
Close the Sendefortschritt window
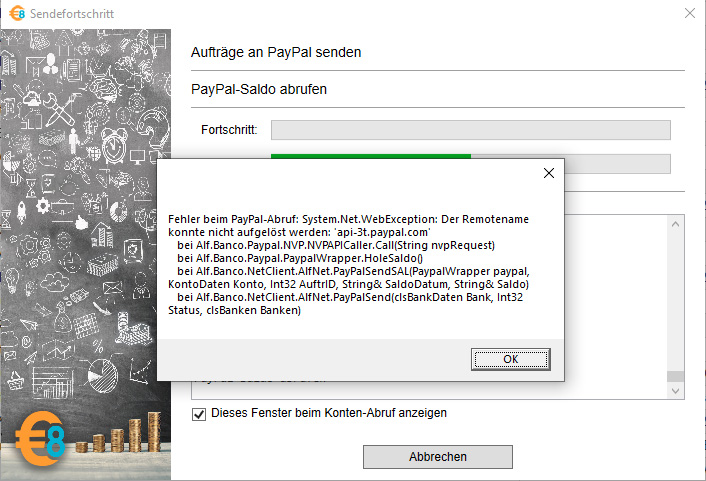pyautogui.click(x=689, y=14)
